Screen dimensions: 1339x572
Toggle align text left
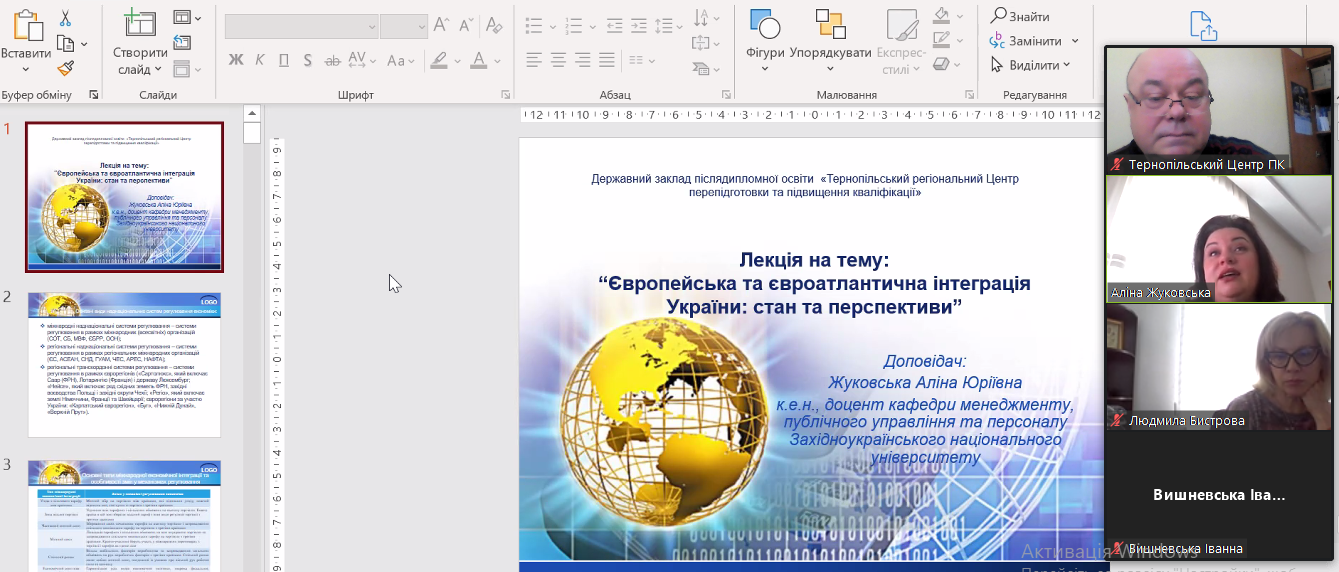(x=533, y=60)
